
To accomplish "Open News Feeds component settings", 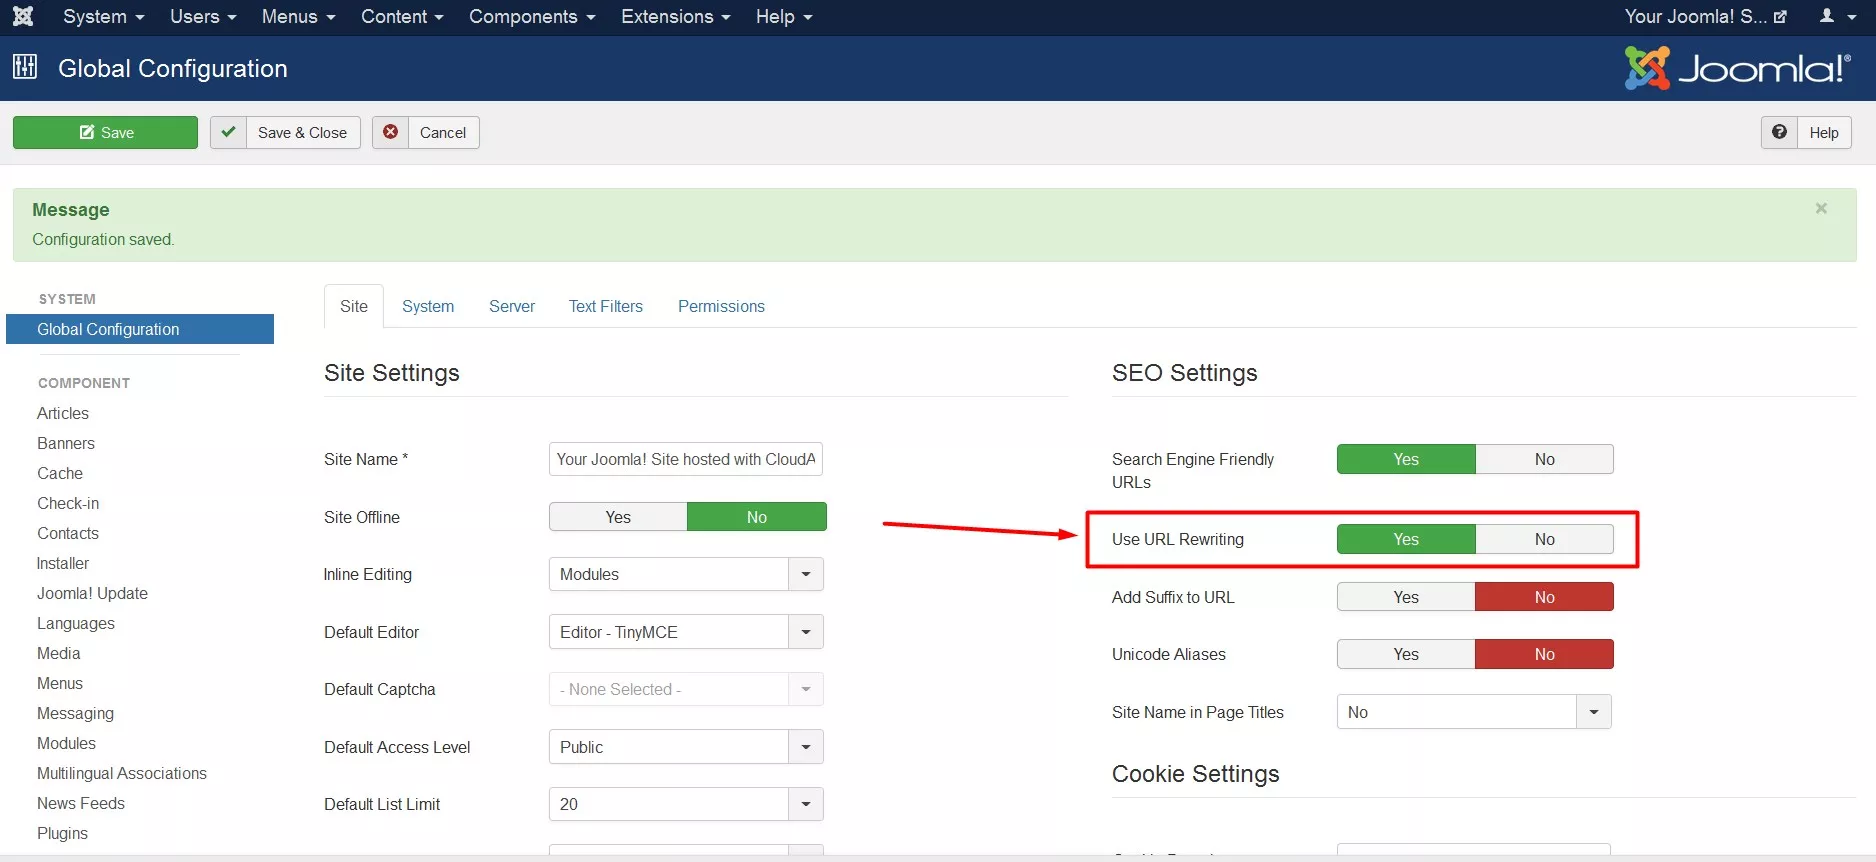I will (x=81, y=803).
